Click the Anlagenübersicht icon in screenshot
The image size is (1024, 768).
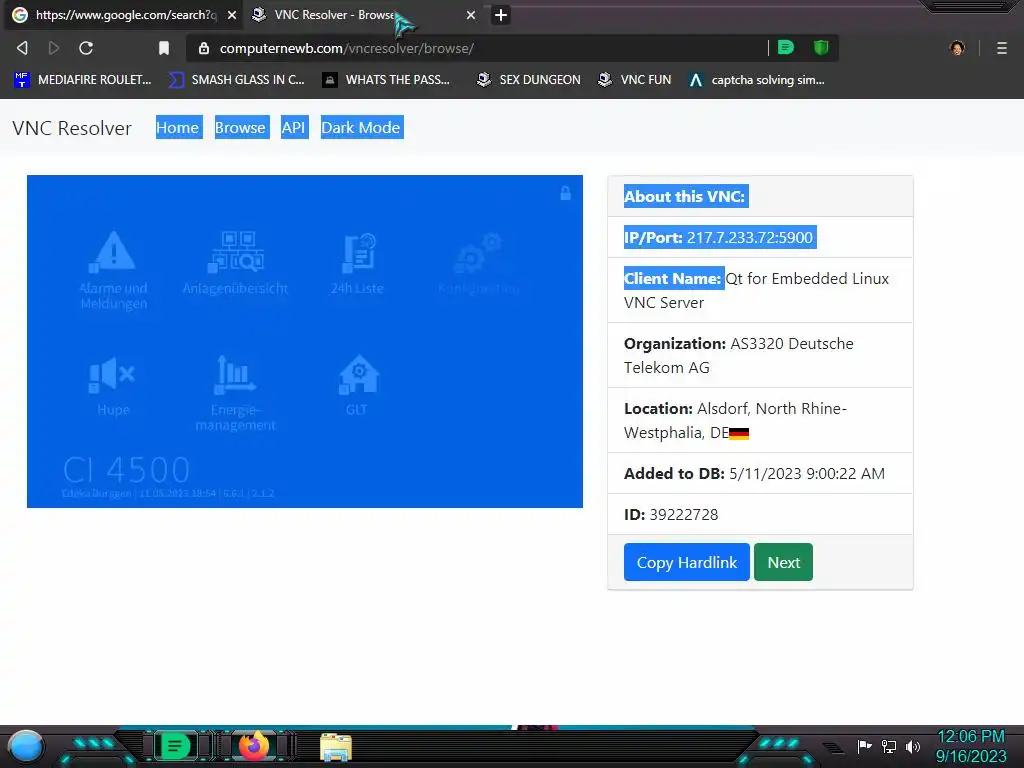[x=236, y=251]
